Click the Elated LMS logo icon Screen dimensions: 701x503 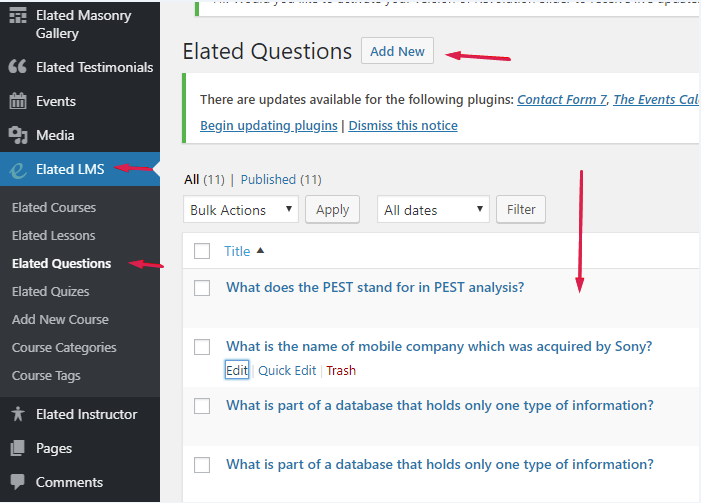[17, 170]
